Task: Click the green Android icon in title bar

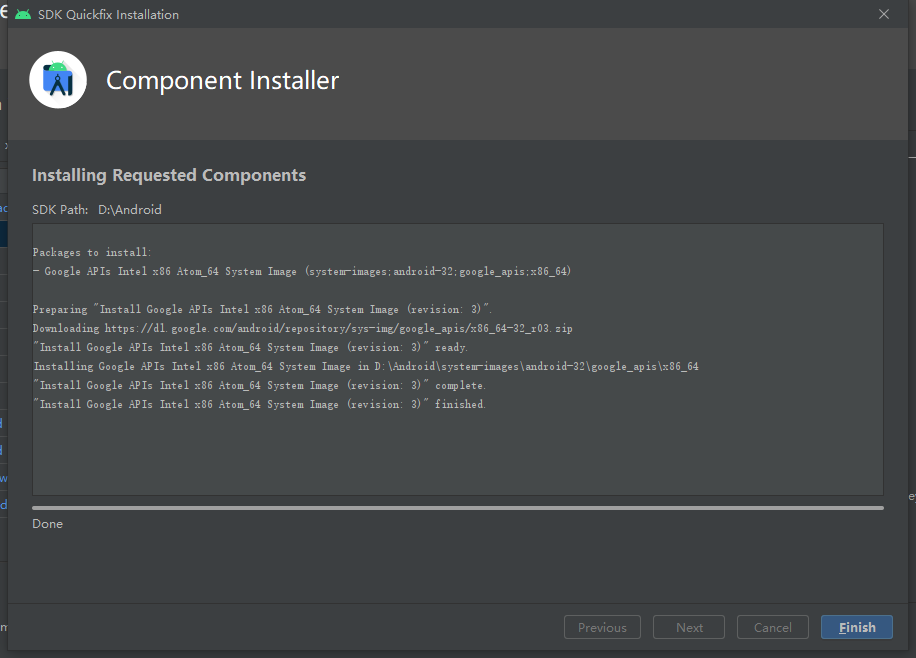Action: 23,14
